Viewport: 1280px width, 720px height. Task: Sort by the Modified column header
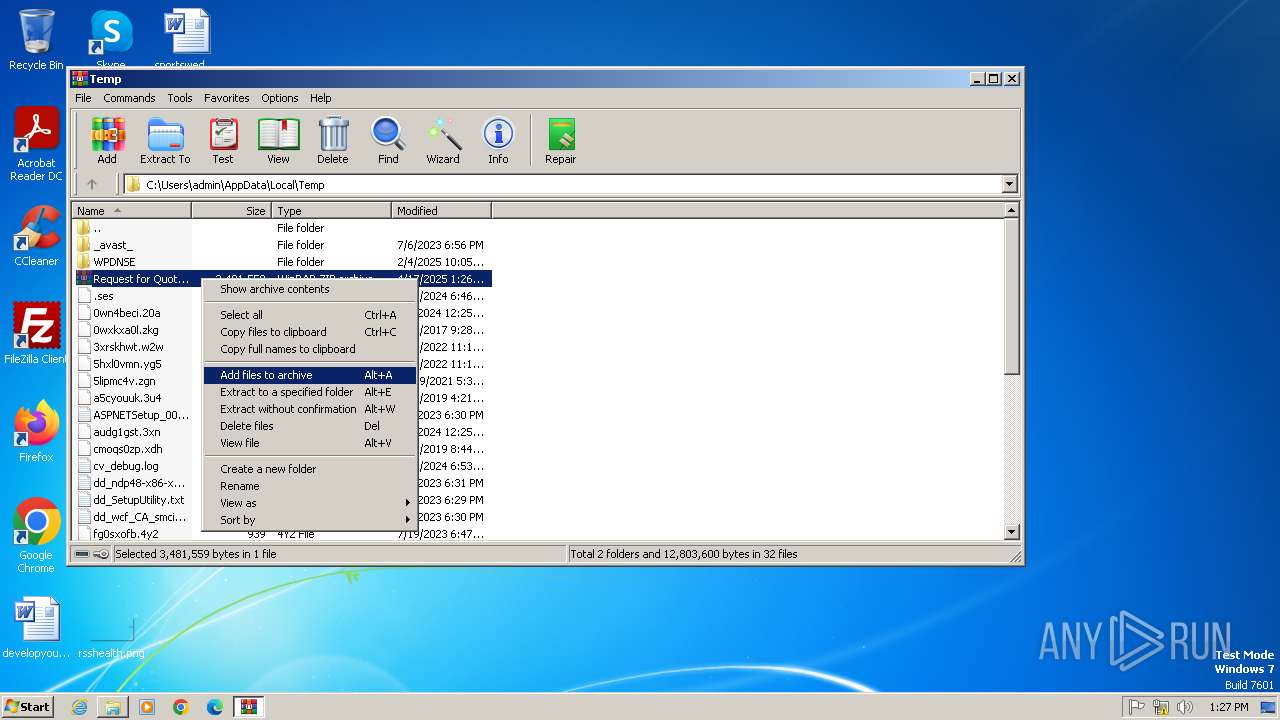point(441,211)
